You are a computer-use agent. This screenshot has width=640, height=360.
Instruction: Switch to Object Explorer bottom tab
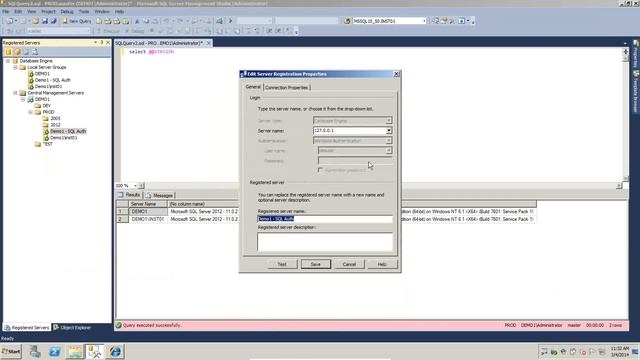click(x=72, y=327)
